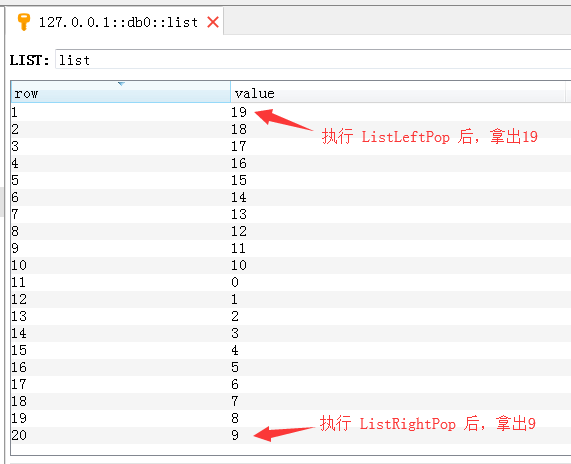
Task: Select the row with value 15
Action: click(291, 180)
